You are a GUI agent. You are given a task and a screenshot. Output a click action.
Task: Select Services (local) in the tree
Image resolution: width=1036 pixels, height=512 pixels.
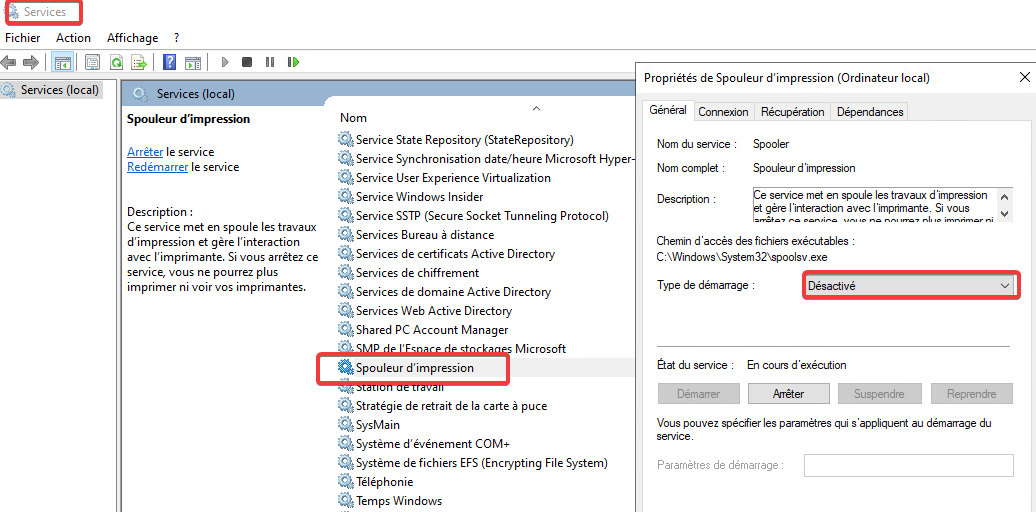click(59, 90)
